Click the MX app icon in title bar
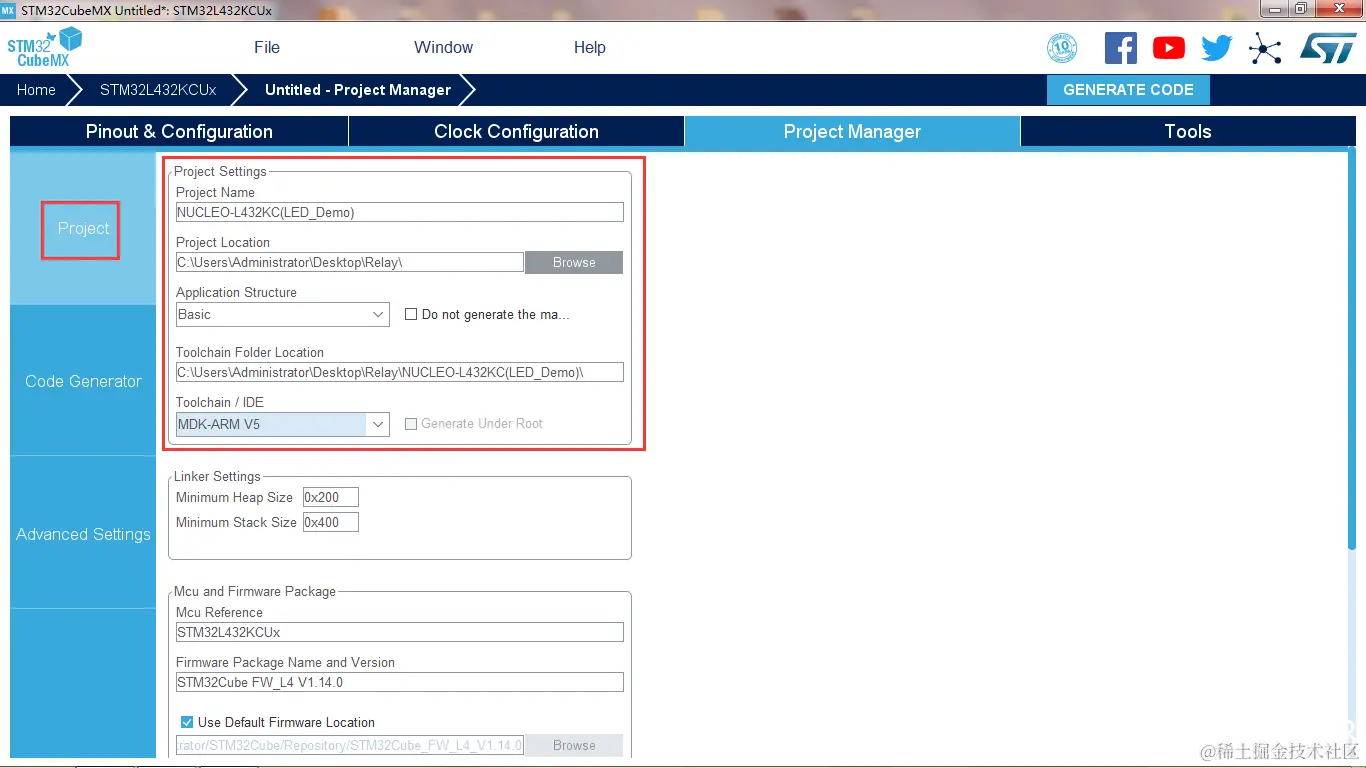Image resolution: width=1366 pixels, height=768 pixels. click(8, 10)
